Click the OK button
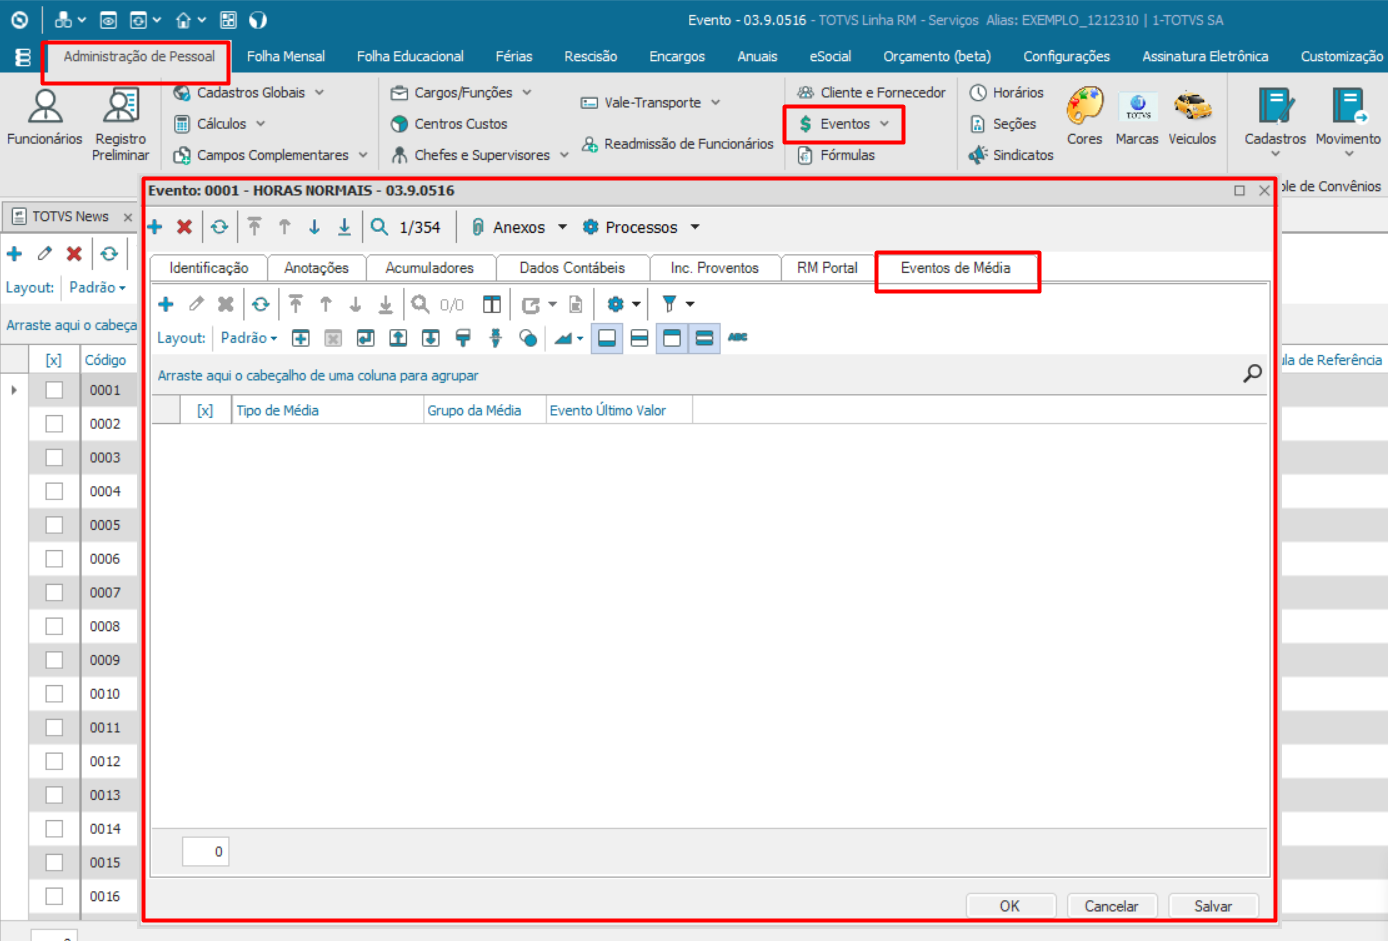Viewport: 1388px width, 941px height. point(1010,906)
